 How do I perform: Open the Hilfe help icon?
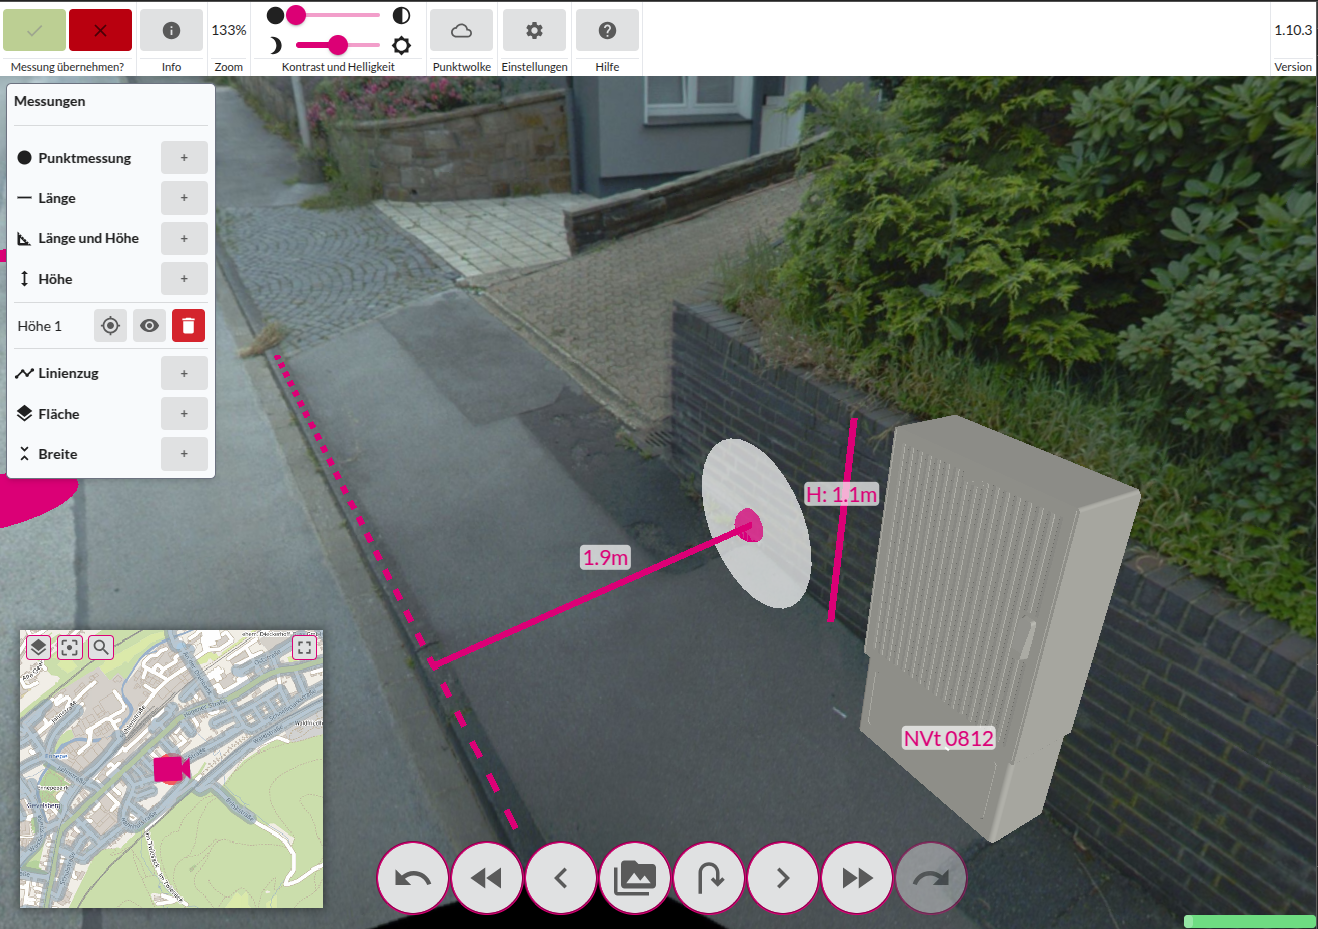tap(607, 31)
